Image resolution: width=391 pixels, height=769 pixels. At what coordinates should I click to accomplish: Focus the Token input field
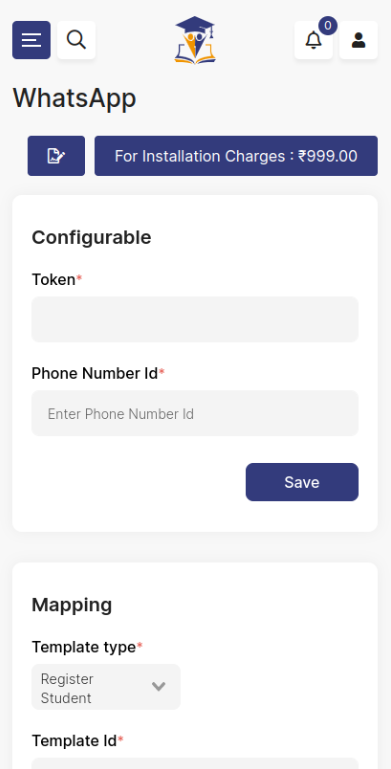point(195,319)
